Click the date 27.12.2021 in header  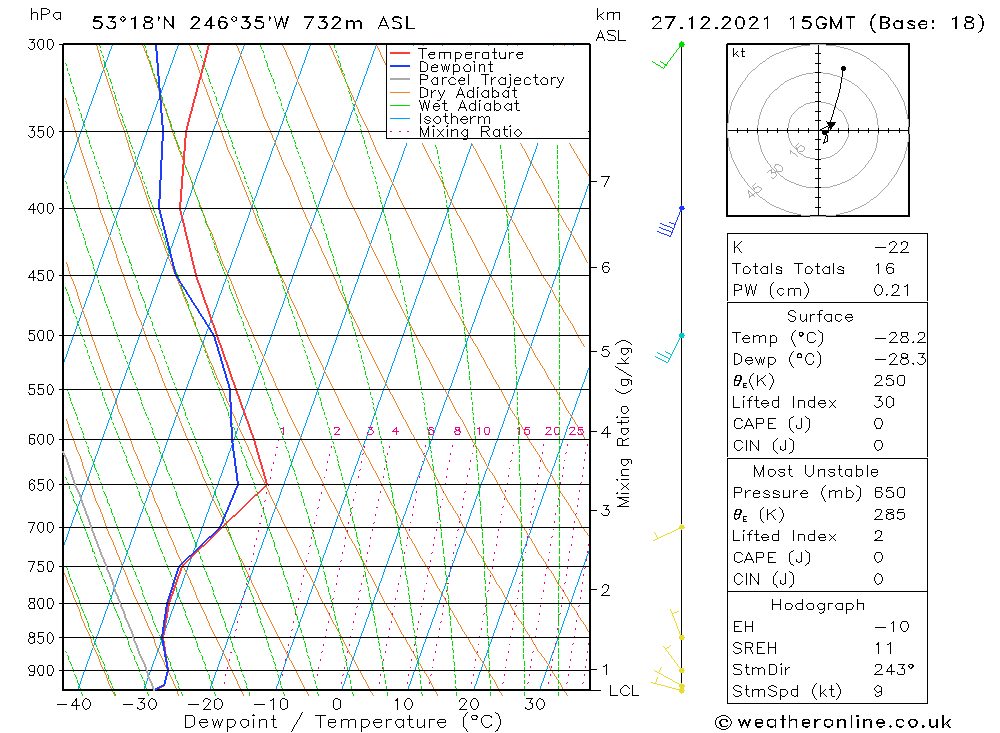710,23
